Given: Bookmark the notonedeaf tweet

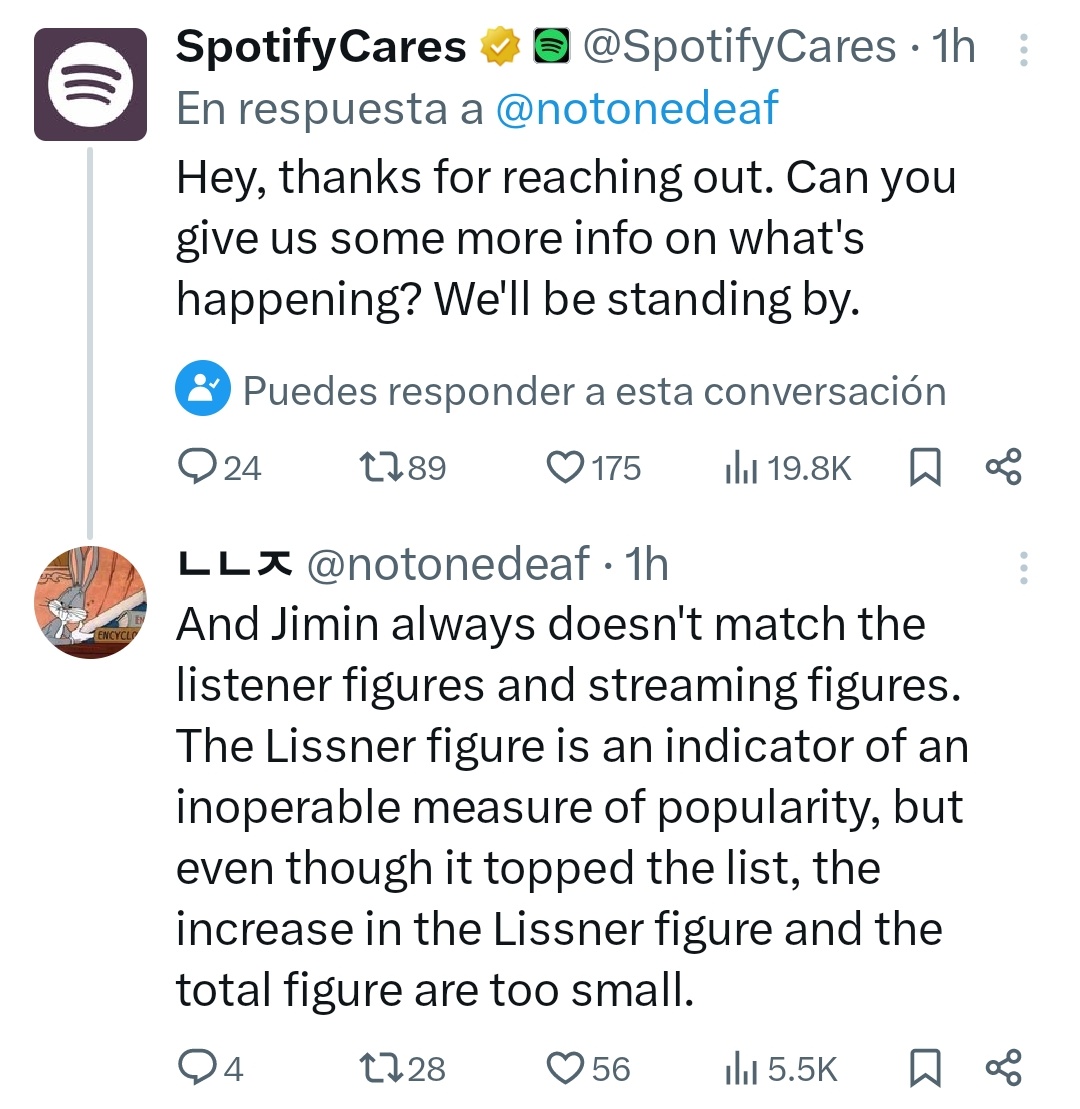Looking at the screenshot, I should (924, 1068).
